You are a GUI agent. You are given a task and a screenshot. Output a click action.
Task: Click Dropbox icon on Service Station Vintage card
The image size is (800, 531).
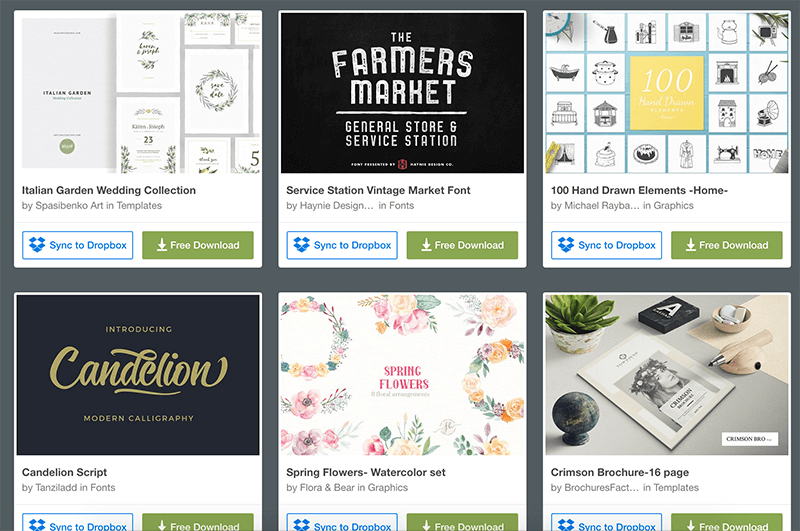point(302,245)
